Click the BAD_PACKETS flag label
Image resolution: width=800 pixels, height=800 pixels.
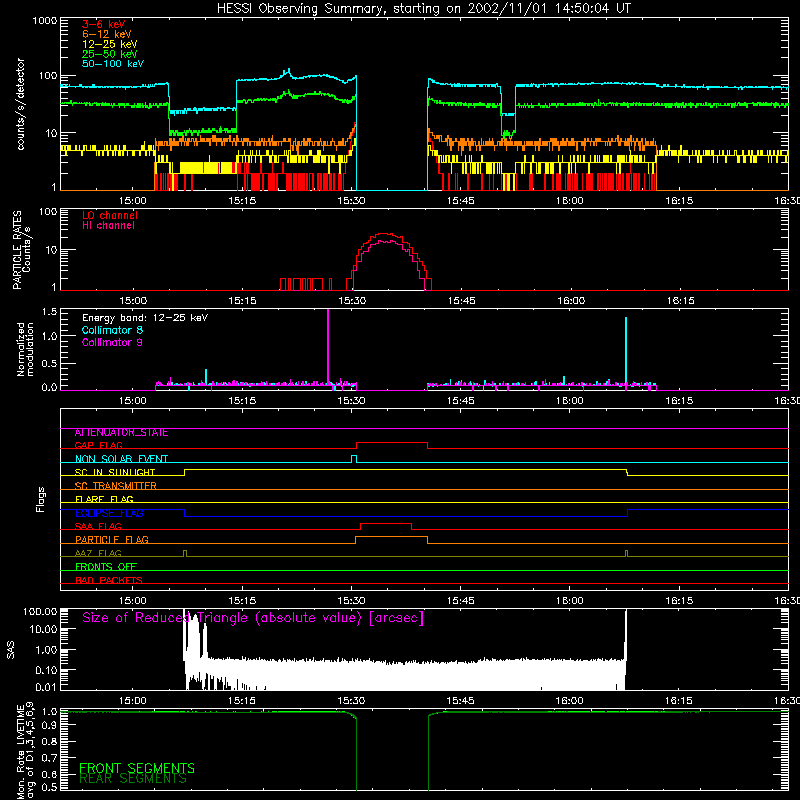(x=109, y=580)
